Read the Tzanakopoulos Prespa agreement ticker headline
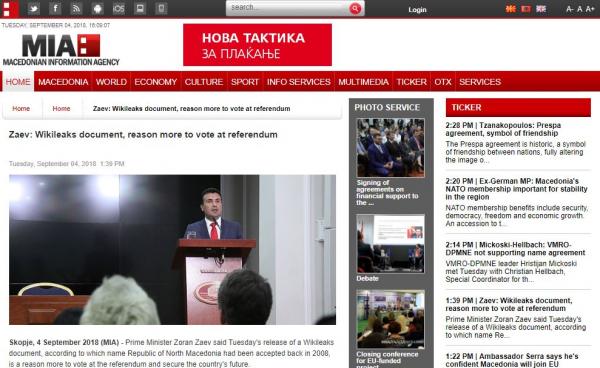600x368 pixels. coord(503,129)
